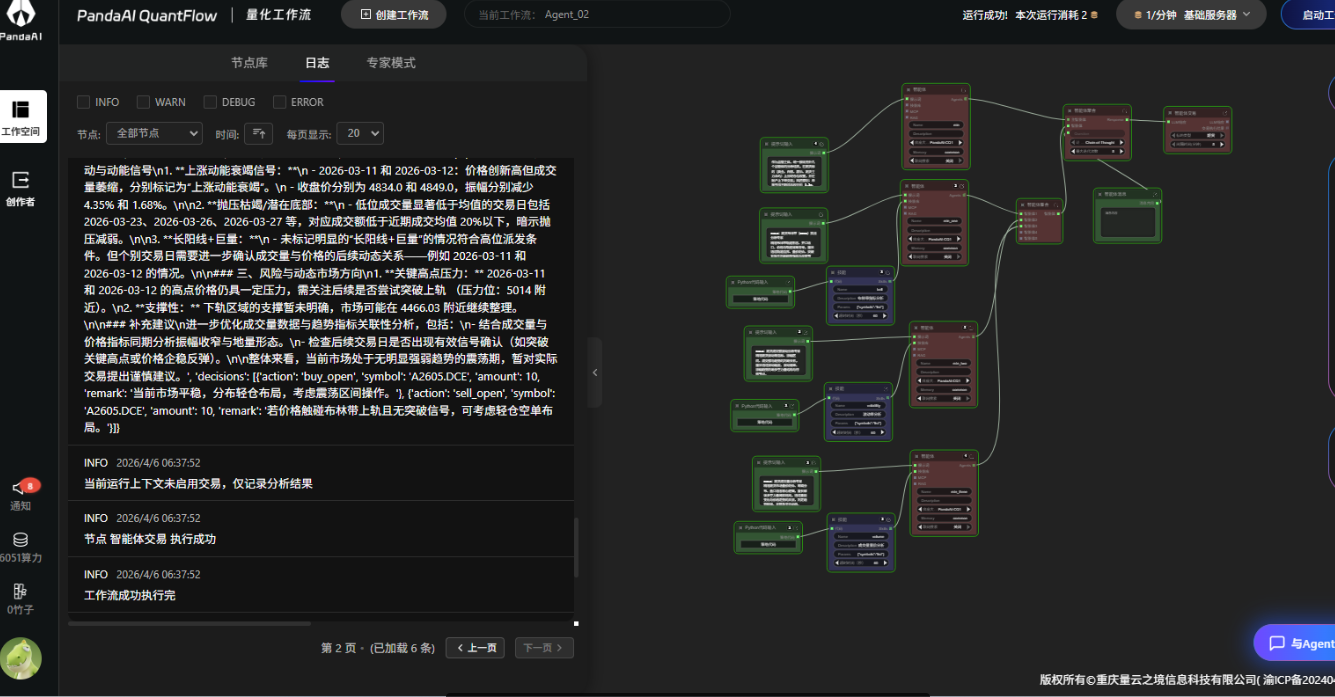Click the 创建工作流 button

394,15
